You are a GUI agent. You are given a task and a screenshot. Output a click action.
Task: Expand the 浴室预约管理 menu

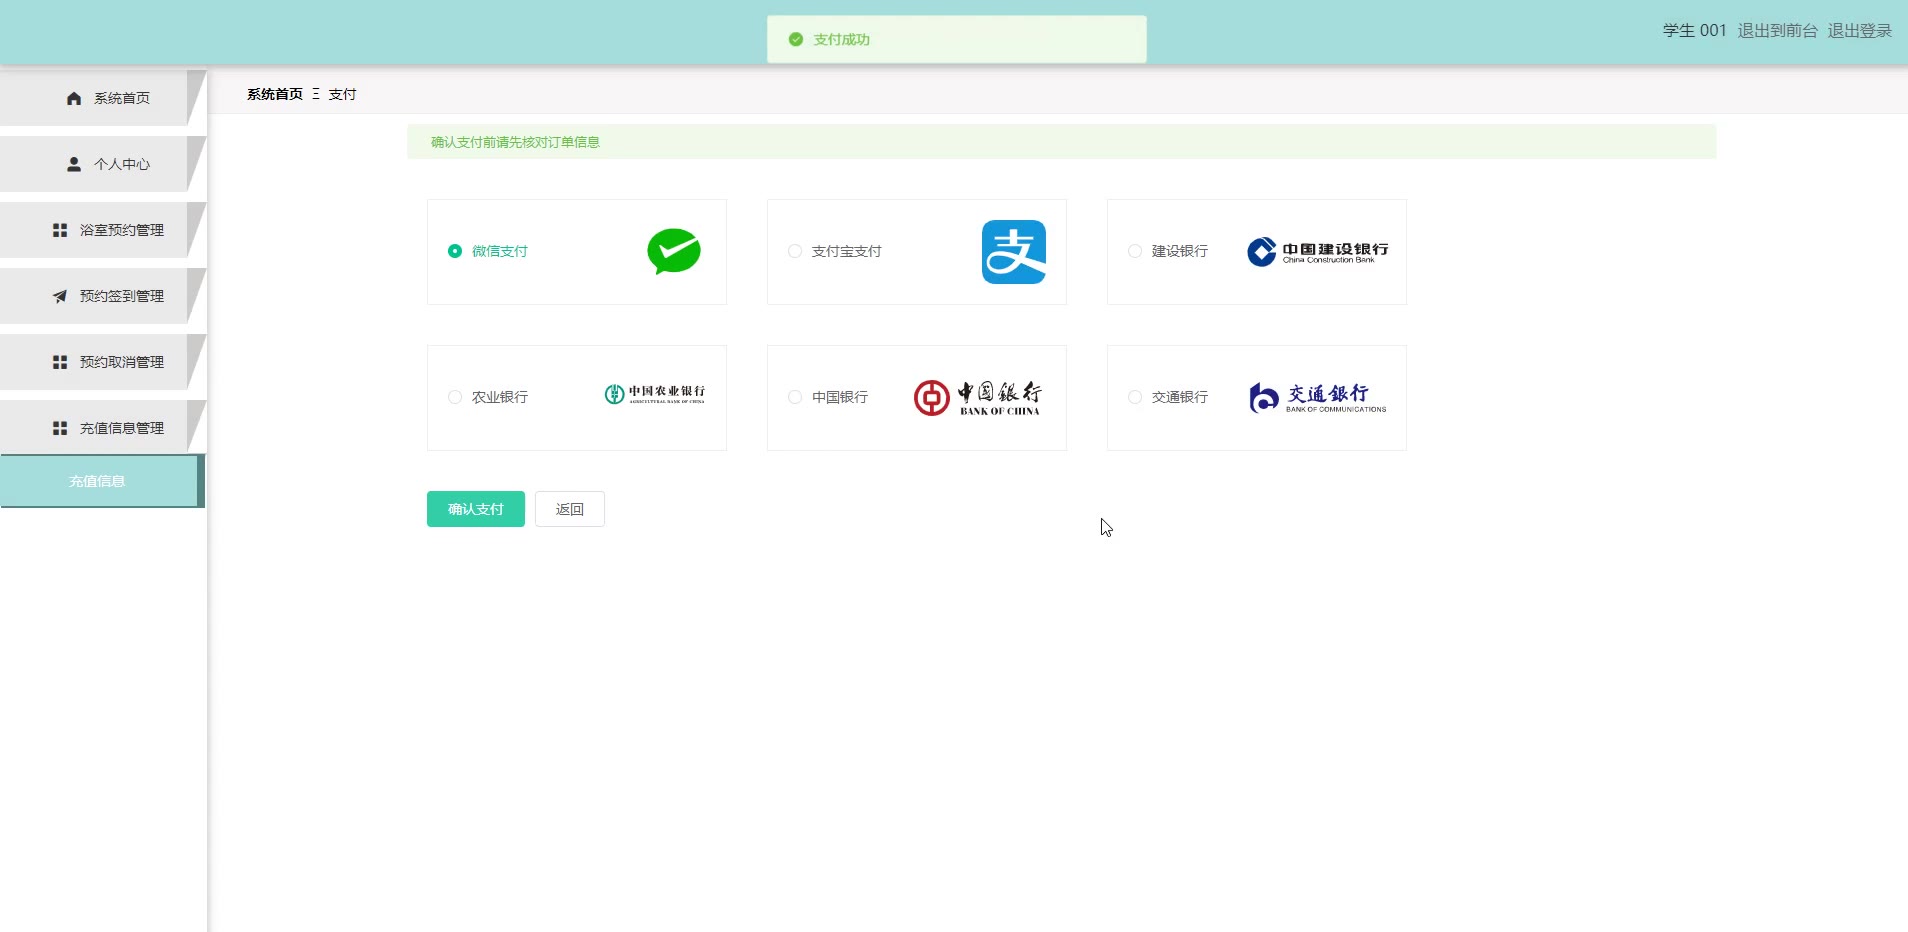(103, 230)
